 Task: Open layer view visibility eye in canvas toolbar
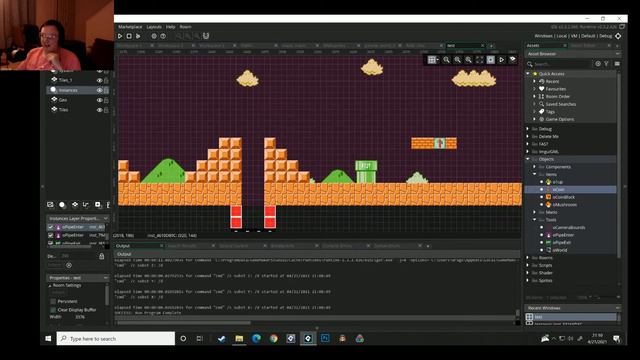513,60
